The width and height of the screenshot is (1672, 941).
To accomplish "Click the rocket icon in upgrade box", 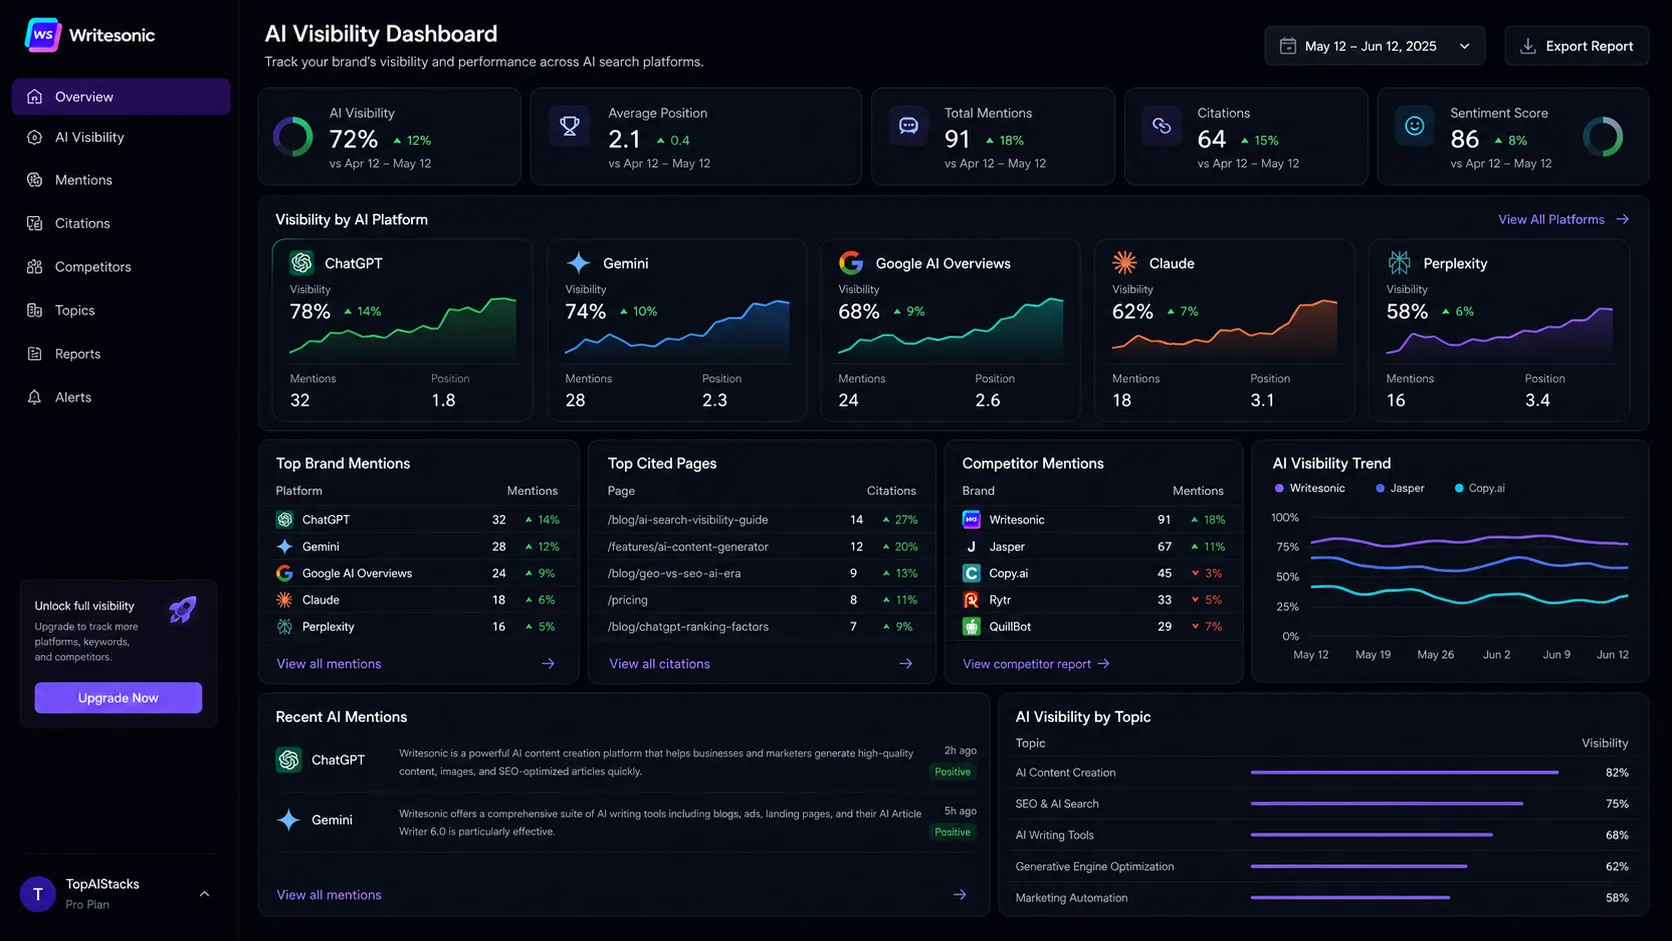I will click(x=182, y=610).
